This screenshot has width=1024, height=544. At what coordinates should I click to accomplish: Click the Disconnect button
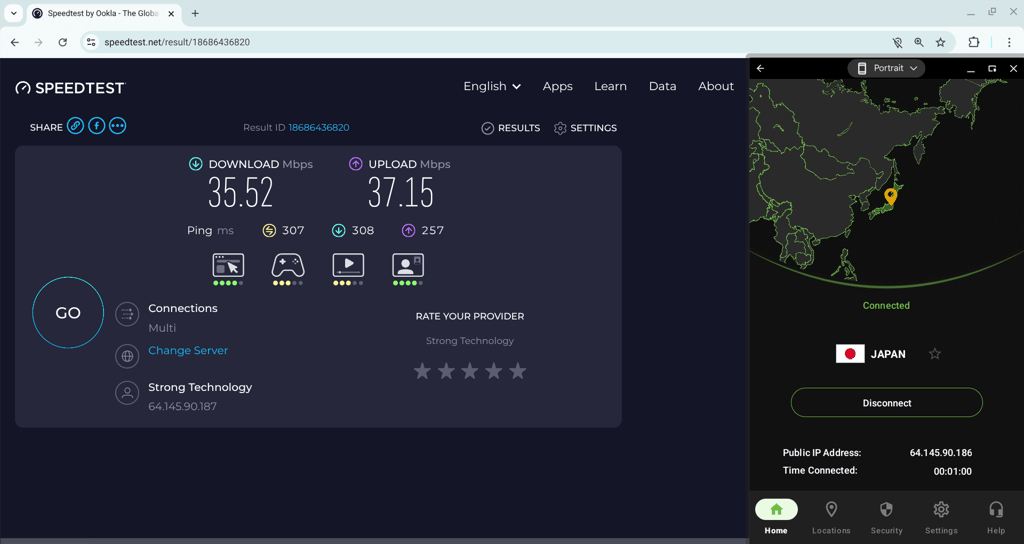(x=886, y=403)
